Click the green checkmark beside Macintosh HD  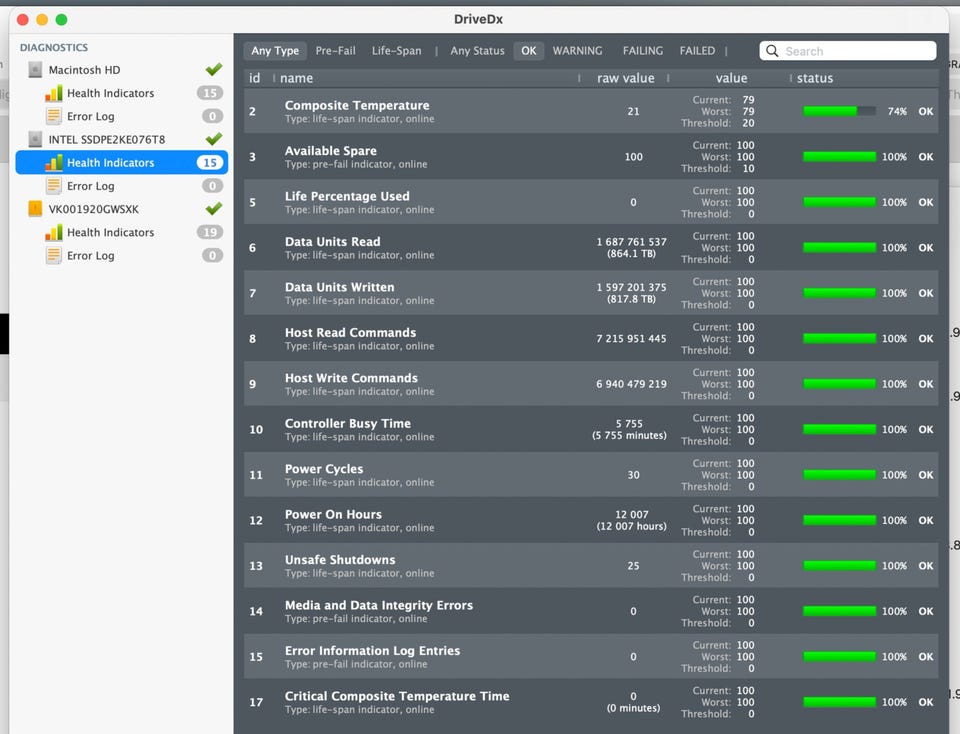(x=214, y=70)
